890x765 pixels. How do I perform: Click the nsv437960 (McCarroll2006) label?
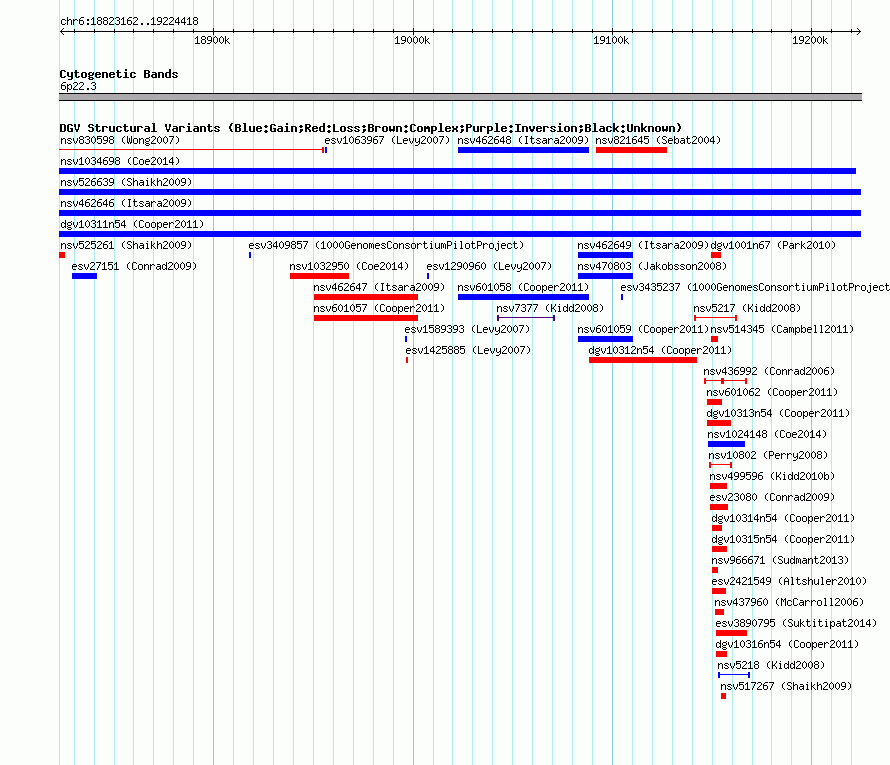[789, 602]
